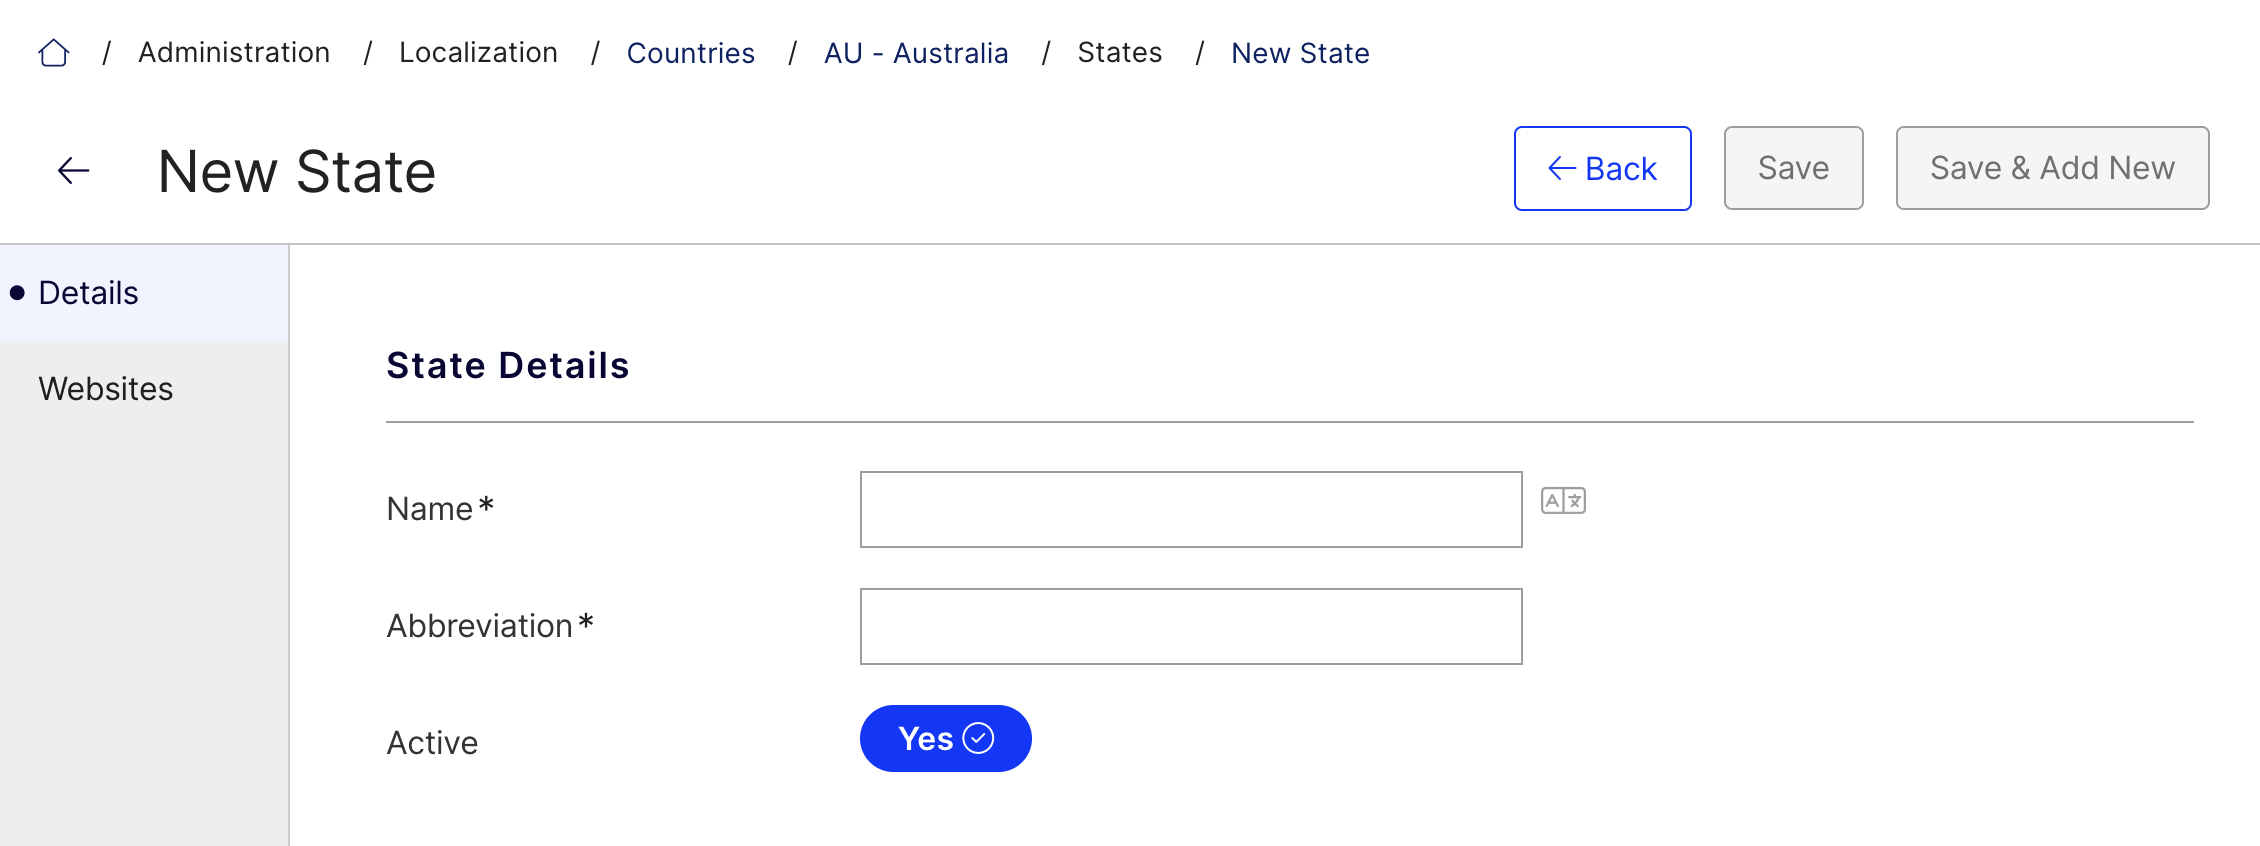Switch to the Websites section

[x=105, y=388]
